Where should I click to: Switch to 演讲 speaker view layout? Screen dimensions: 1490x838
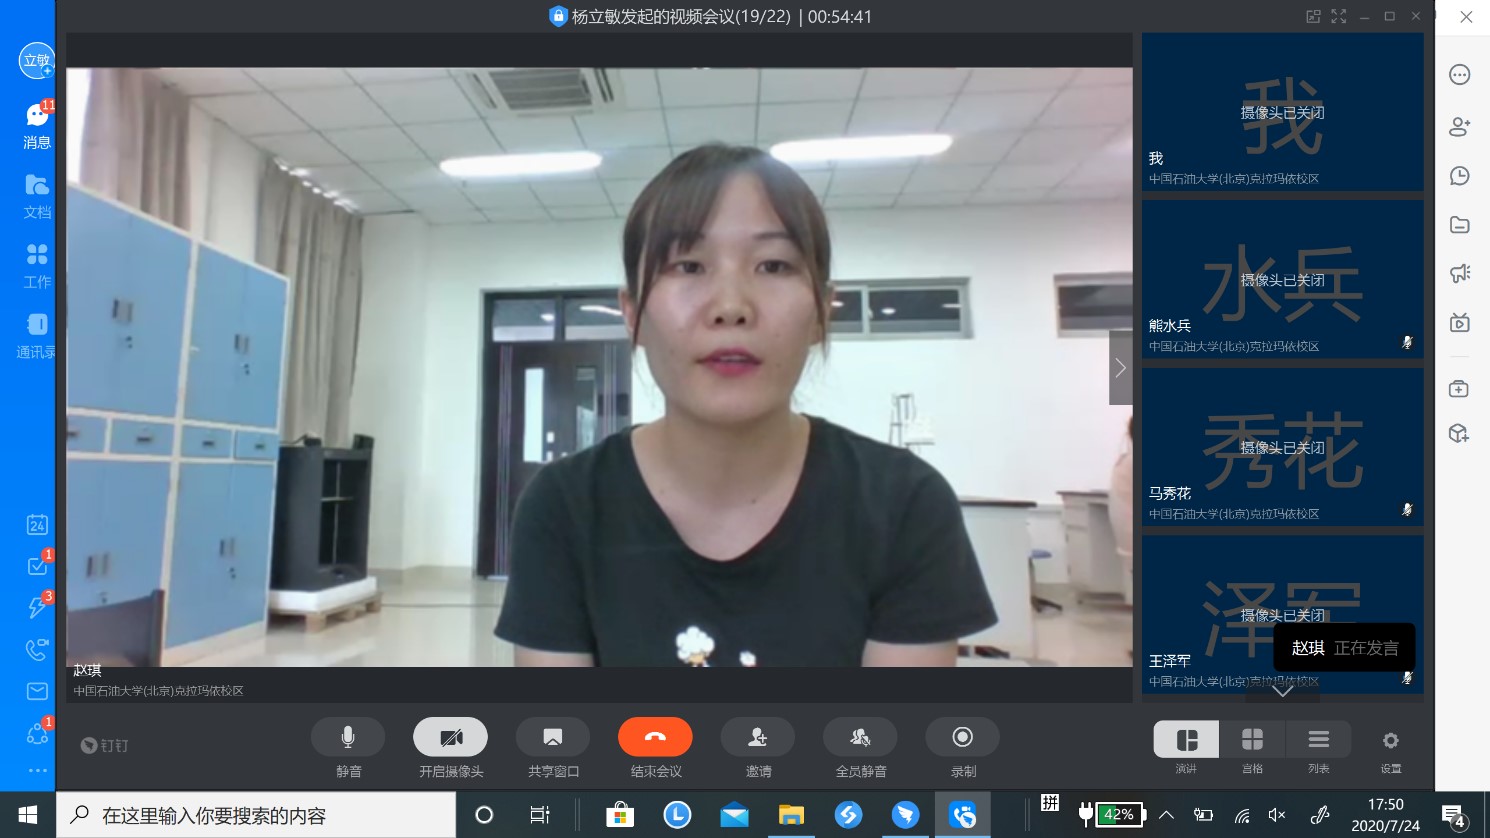(x=1186, y=740)
